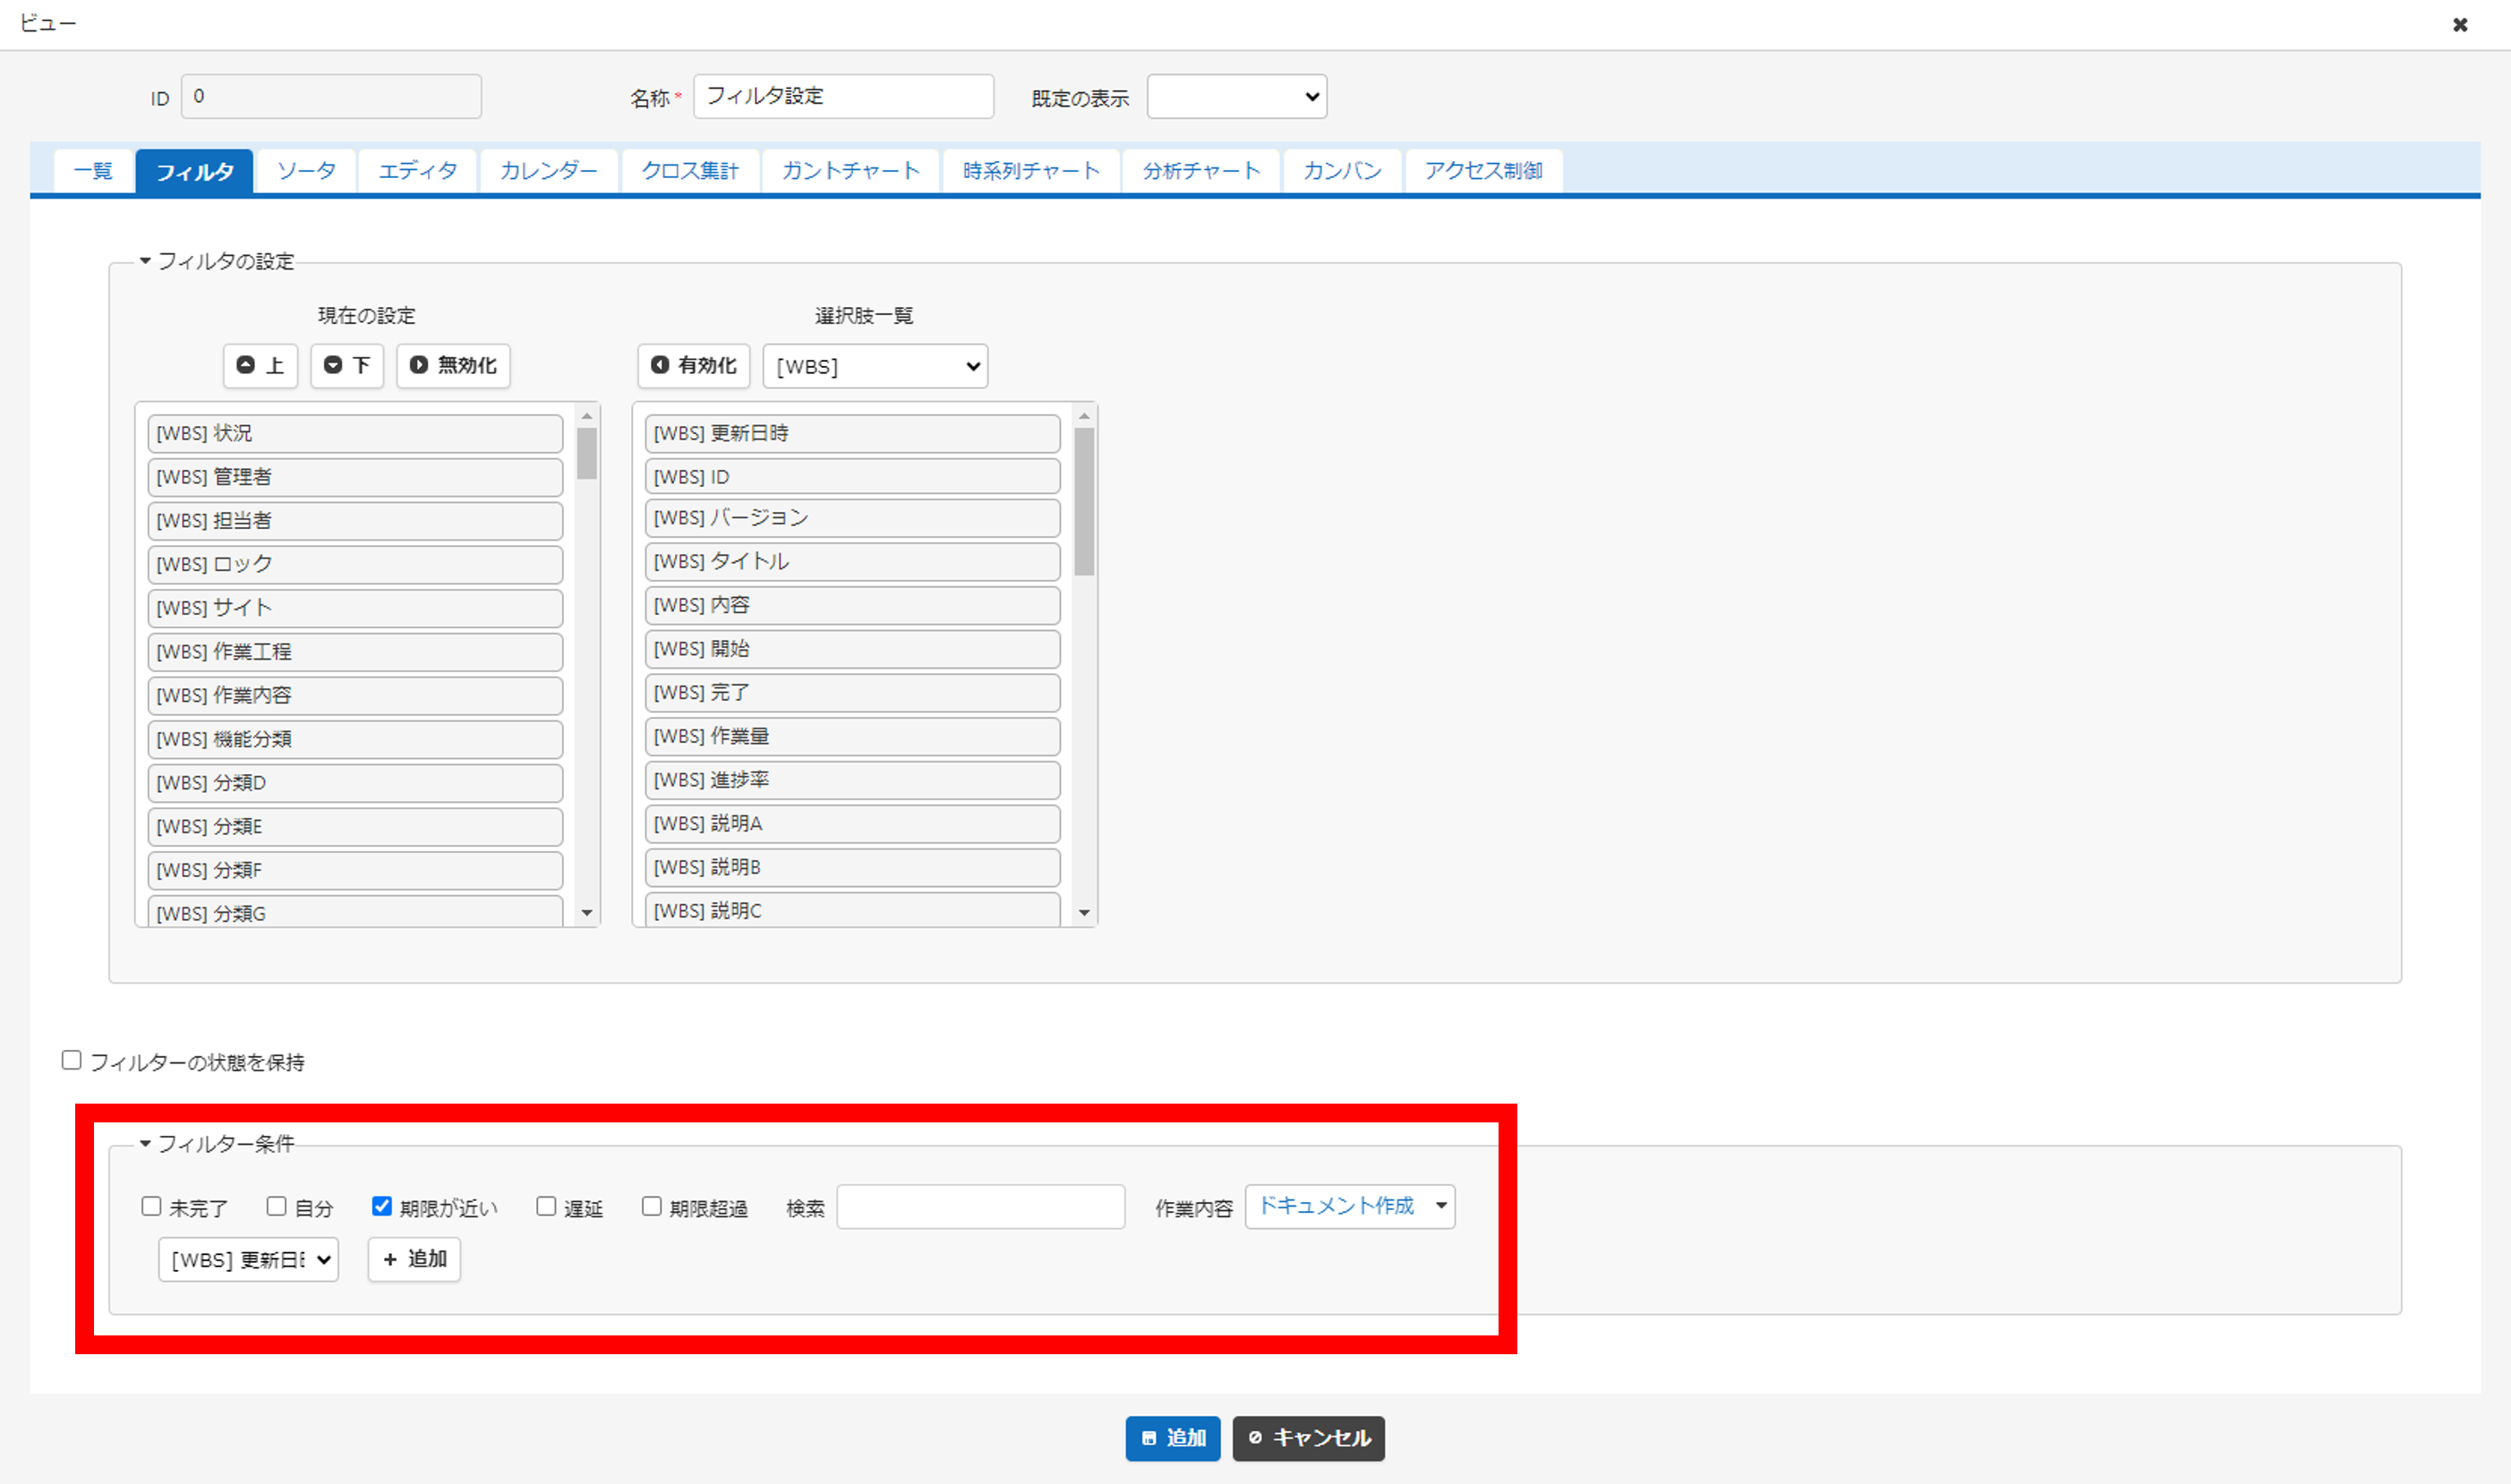
Task: Click the blue 追加 save button at bottom
Action: pos(1173,1438)
